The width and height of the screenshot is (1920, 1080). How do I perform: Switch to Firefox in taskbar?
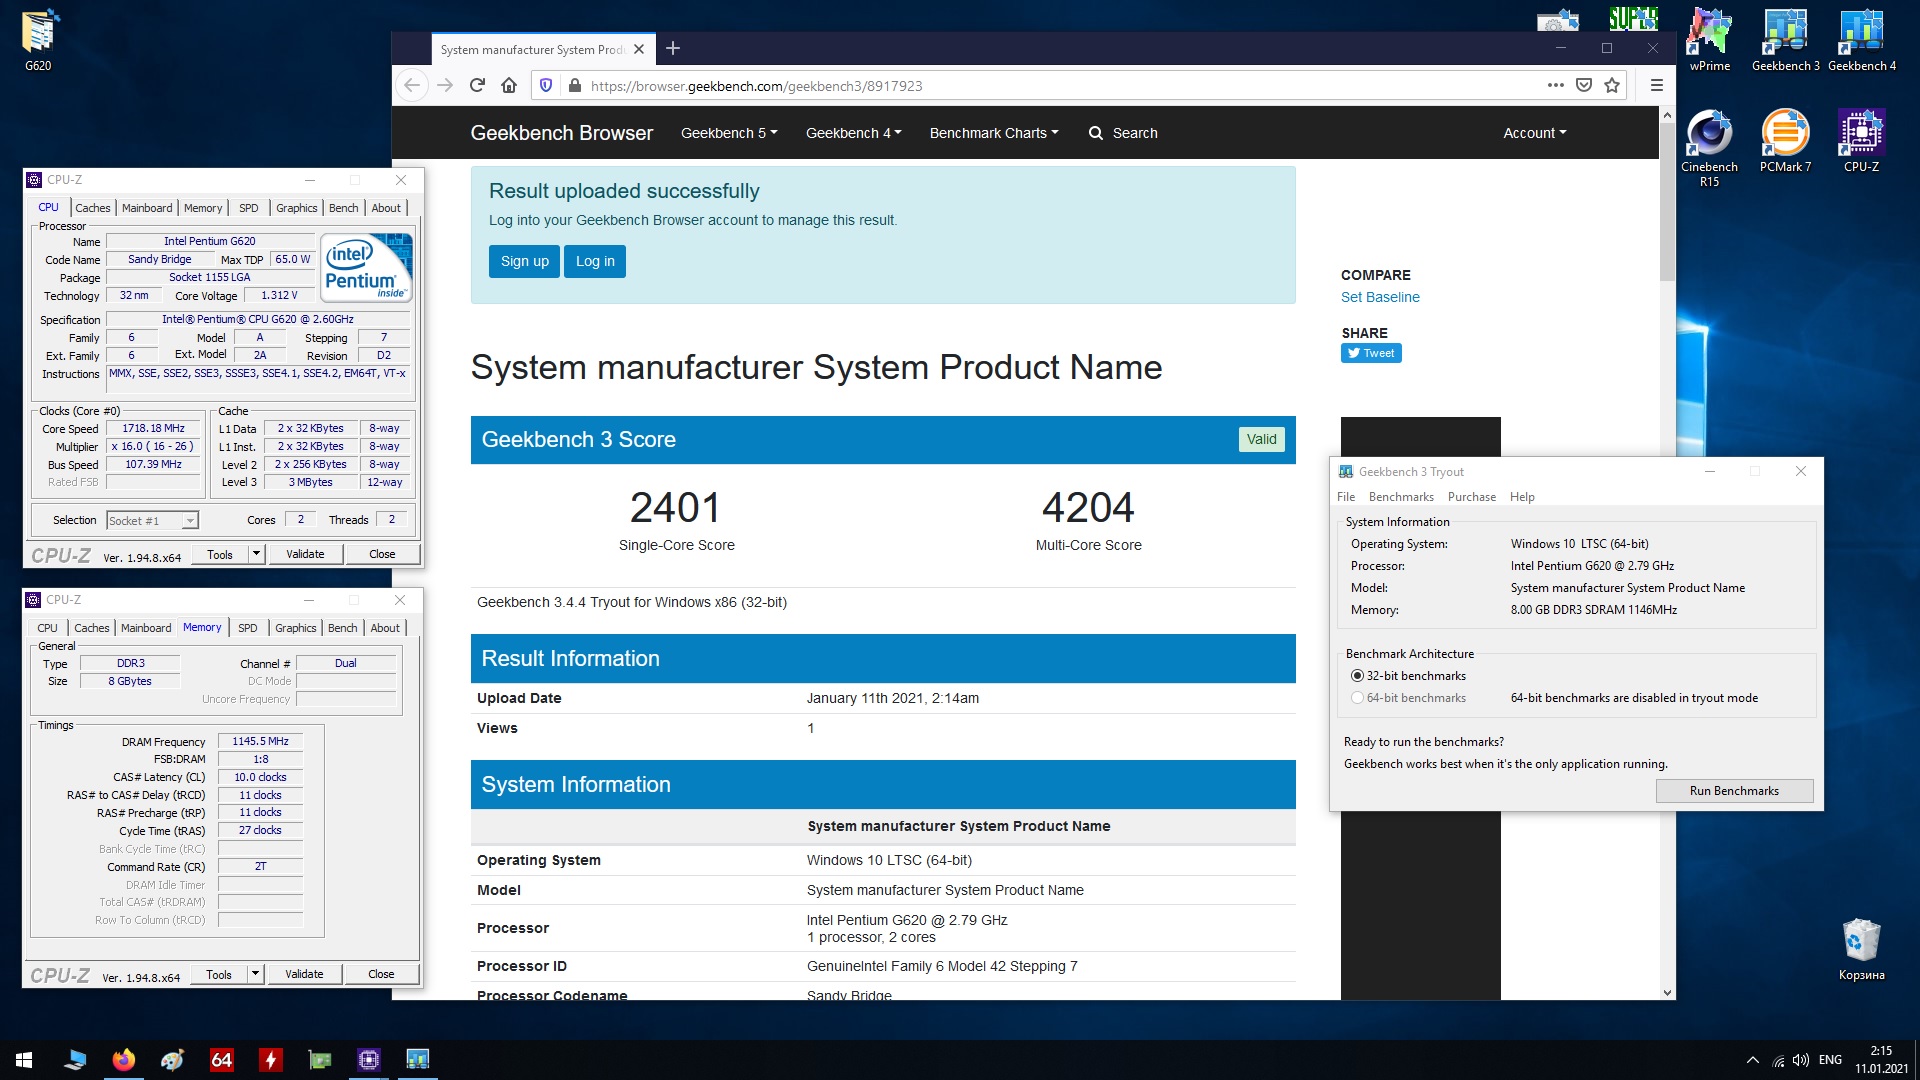pyautogui.click(x=124, y=1060)
